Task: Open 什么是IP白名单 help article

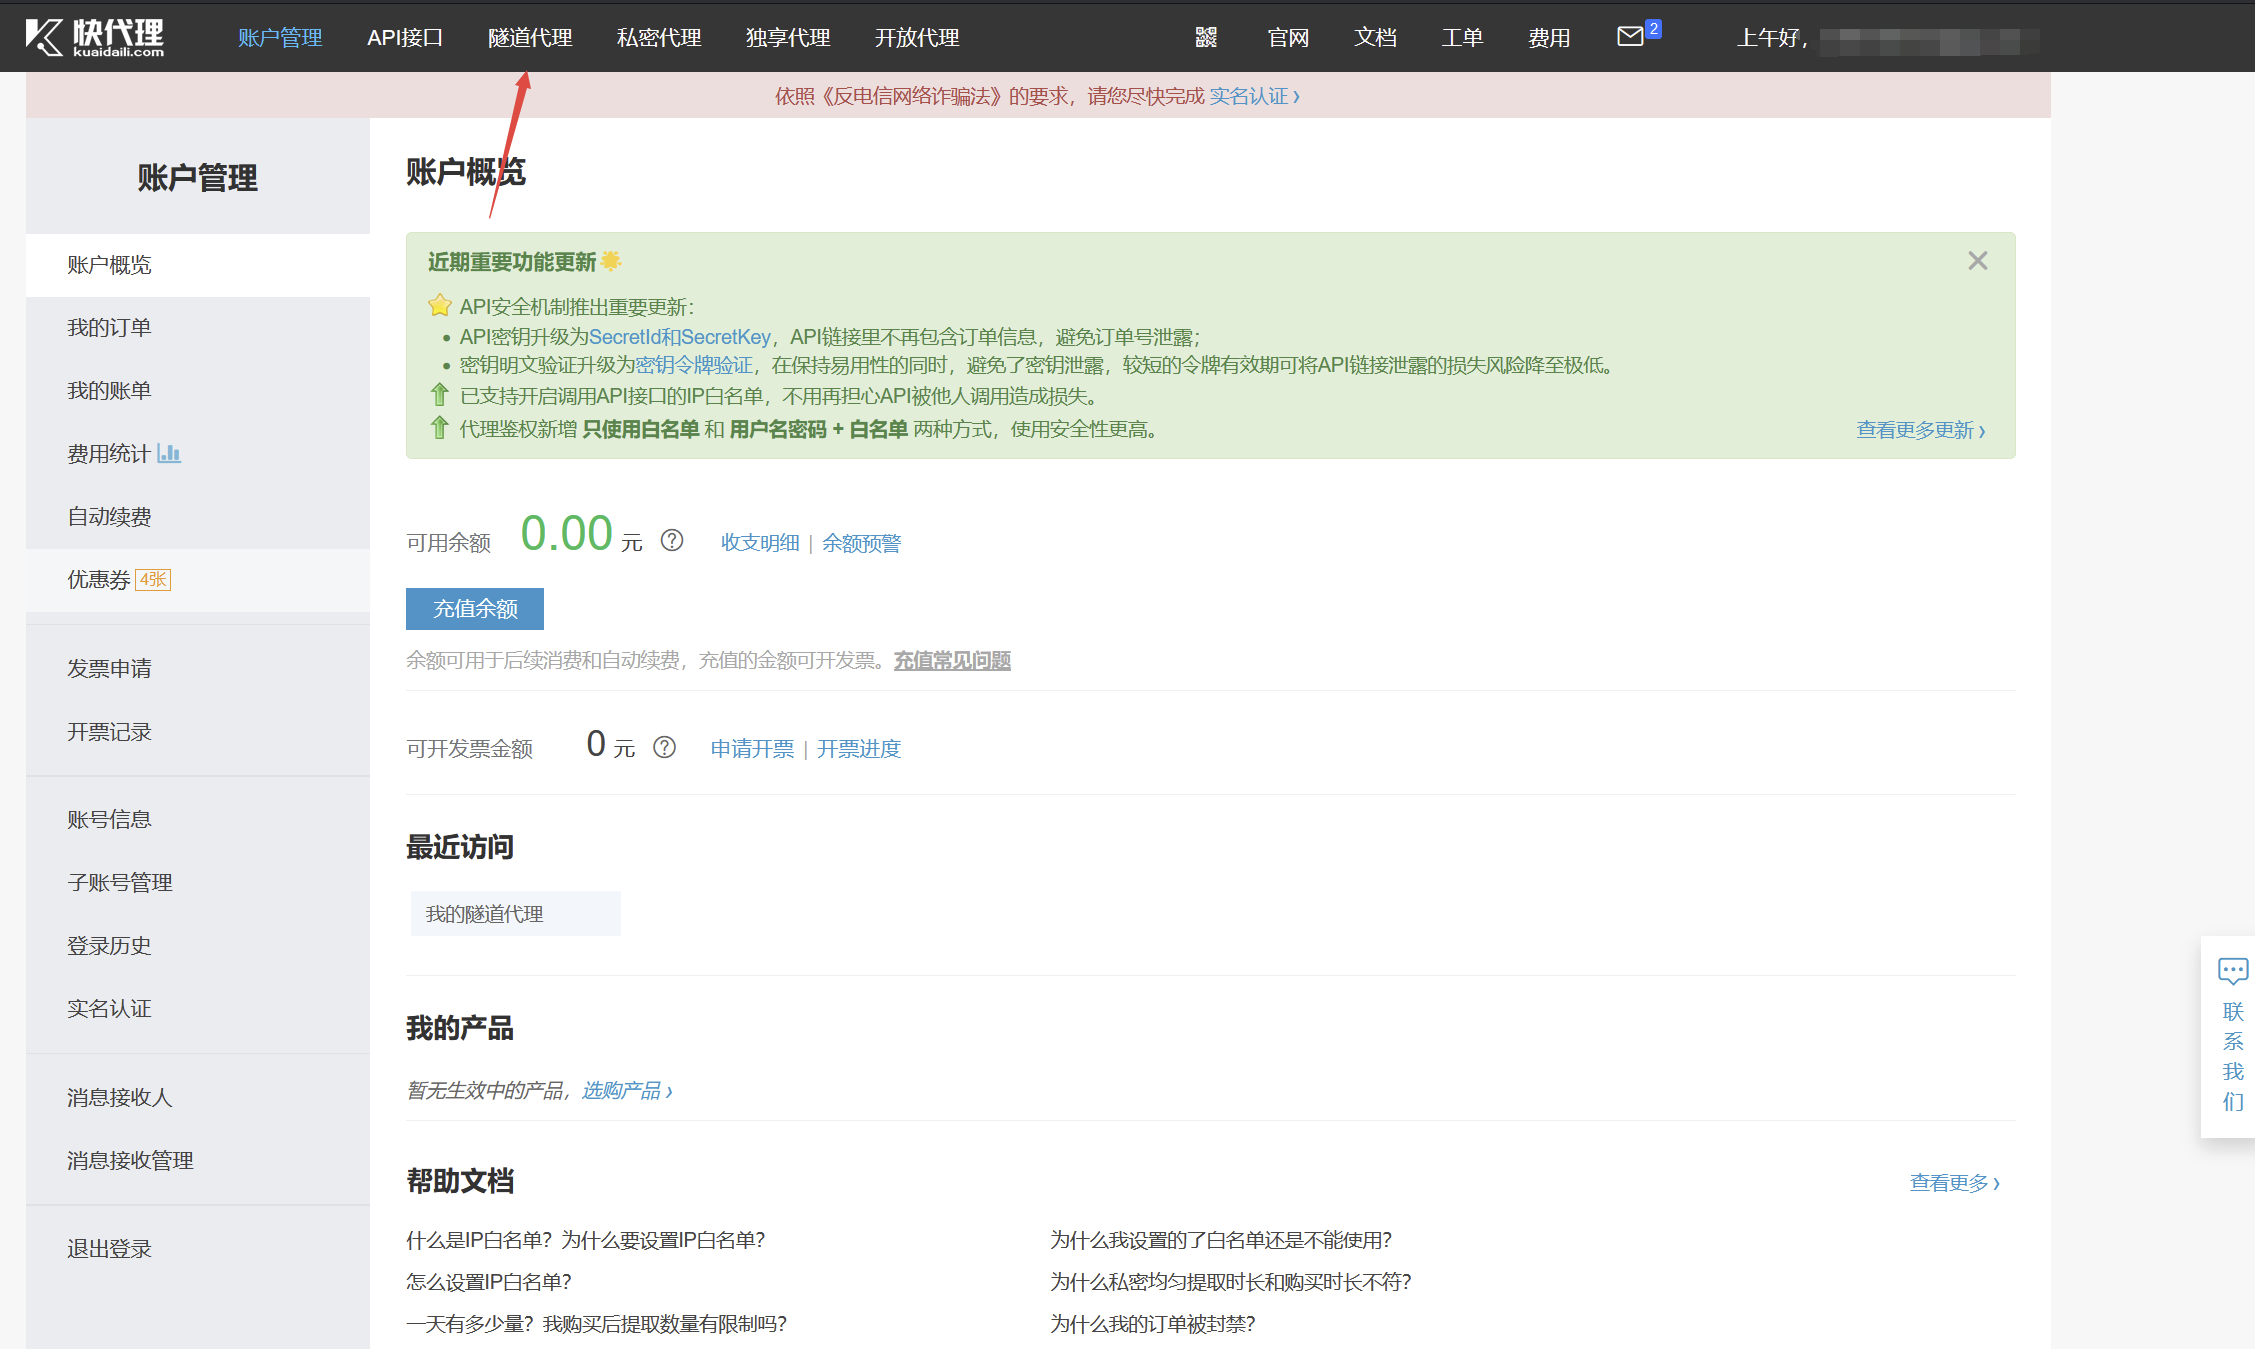Action: [585, 1240]
